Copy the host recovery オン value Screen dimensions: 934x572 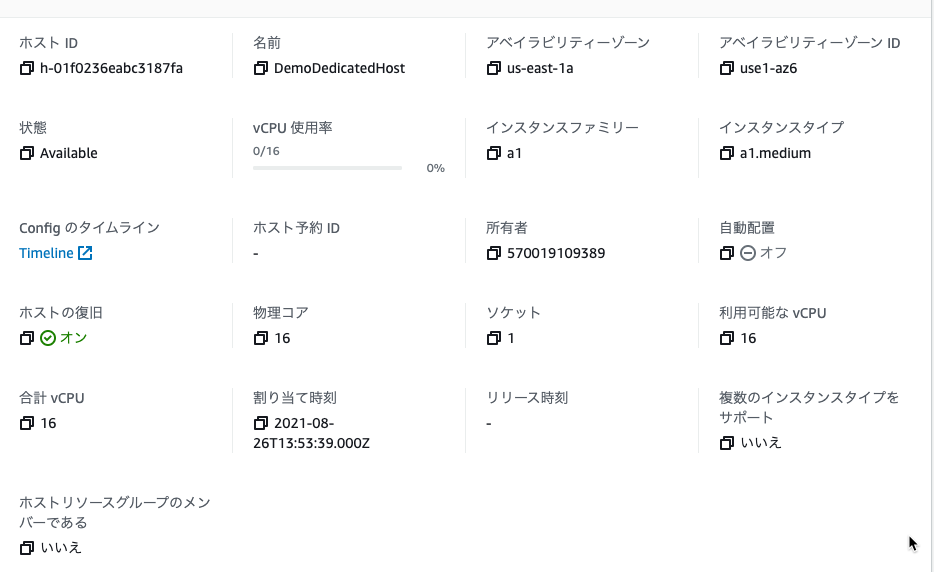[x=27, y=338]
